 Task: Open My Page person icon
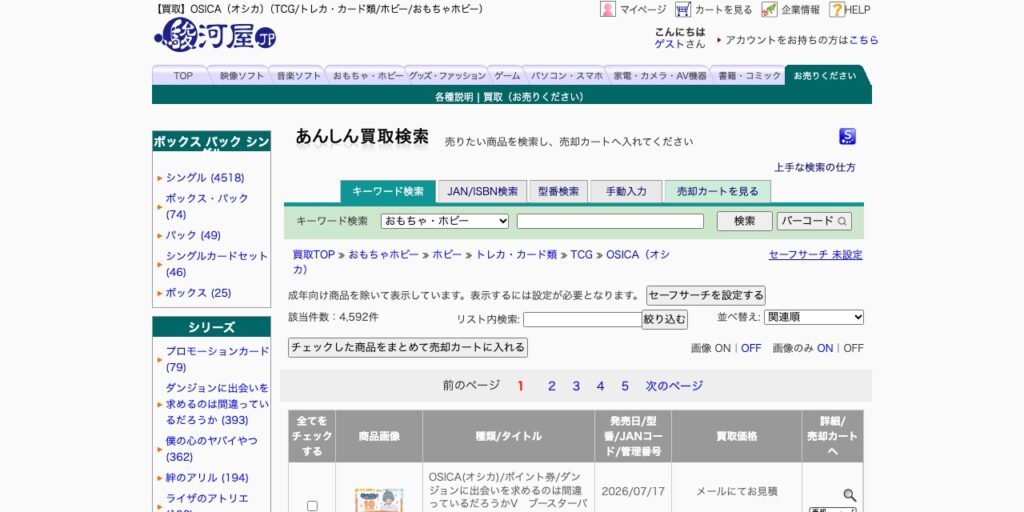[607, 9]
